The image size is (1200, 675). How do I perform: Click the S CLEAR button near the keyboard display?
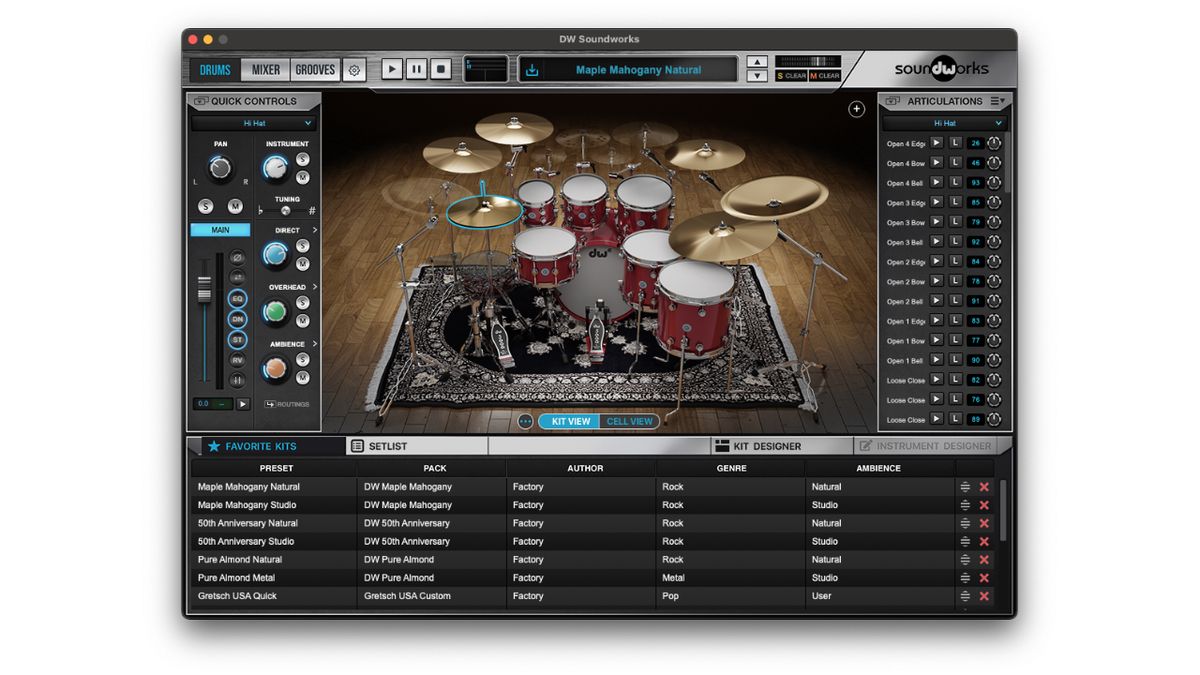791,75
